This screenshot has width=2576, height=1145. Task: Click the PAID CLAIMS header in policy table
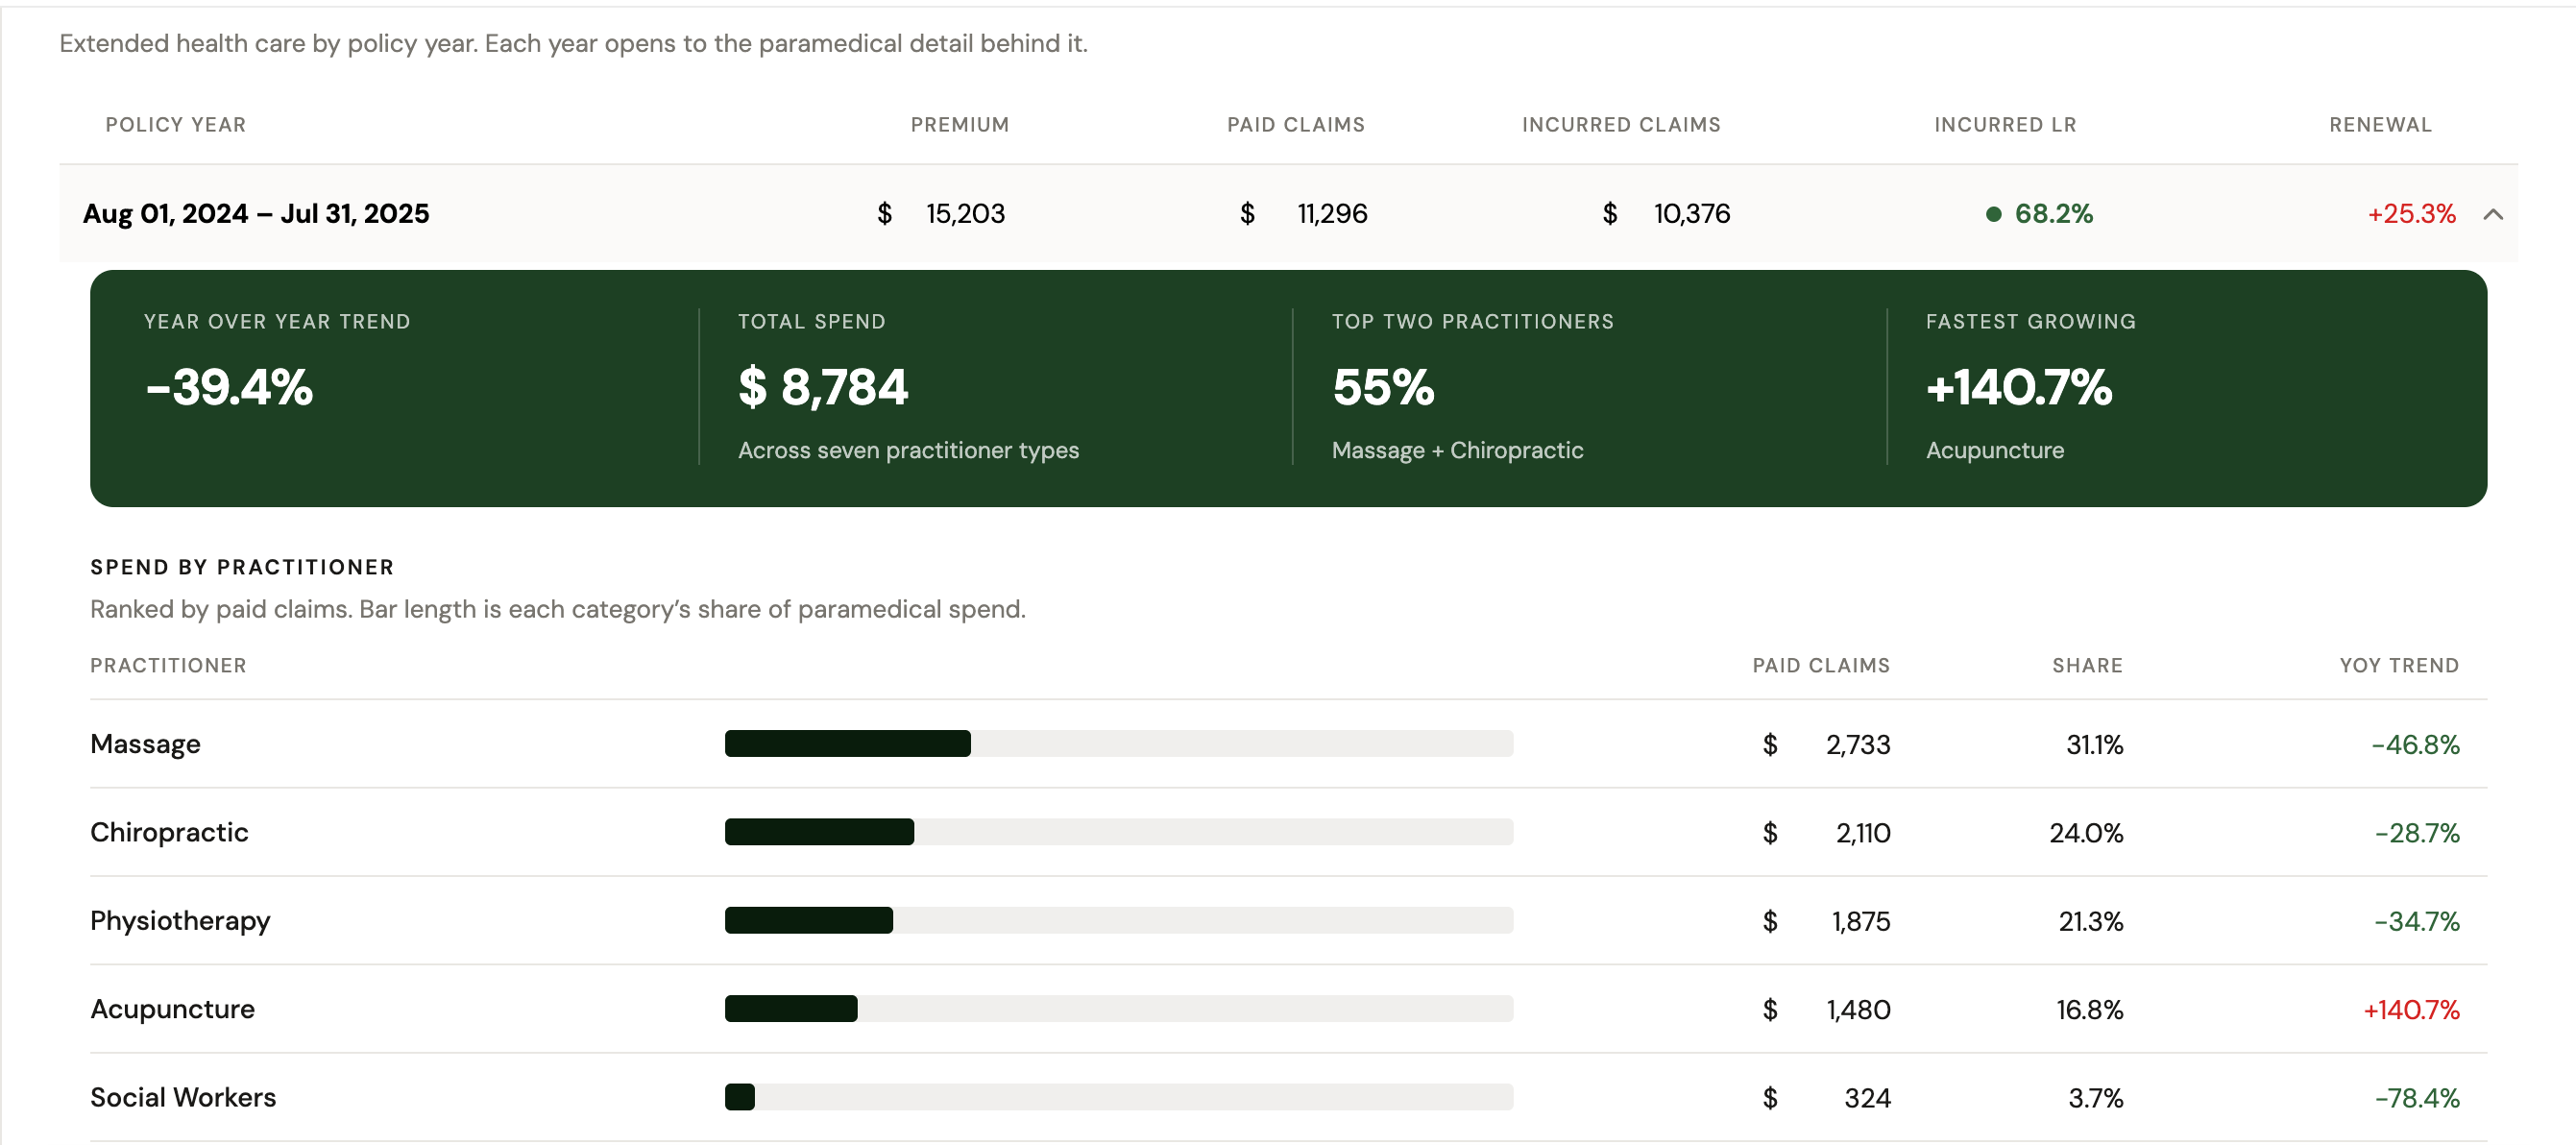click(x=1296, y=125)
